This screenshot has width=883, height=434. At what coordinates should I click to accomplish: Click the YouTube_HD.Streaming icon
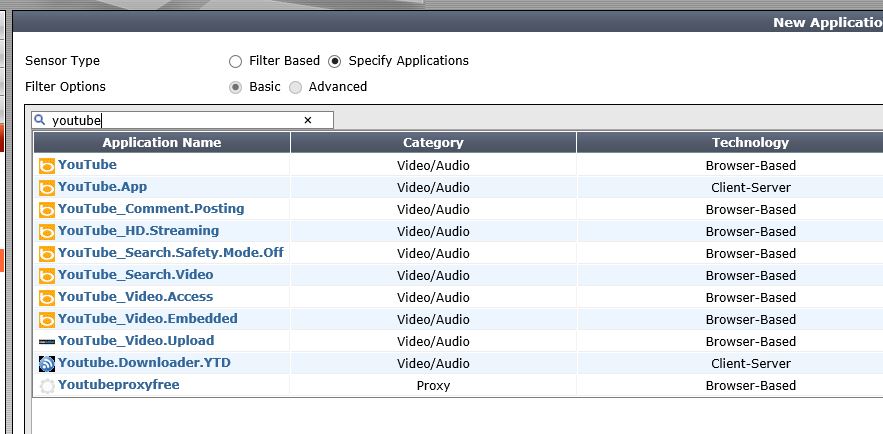click(47, 232)
